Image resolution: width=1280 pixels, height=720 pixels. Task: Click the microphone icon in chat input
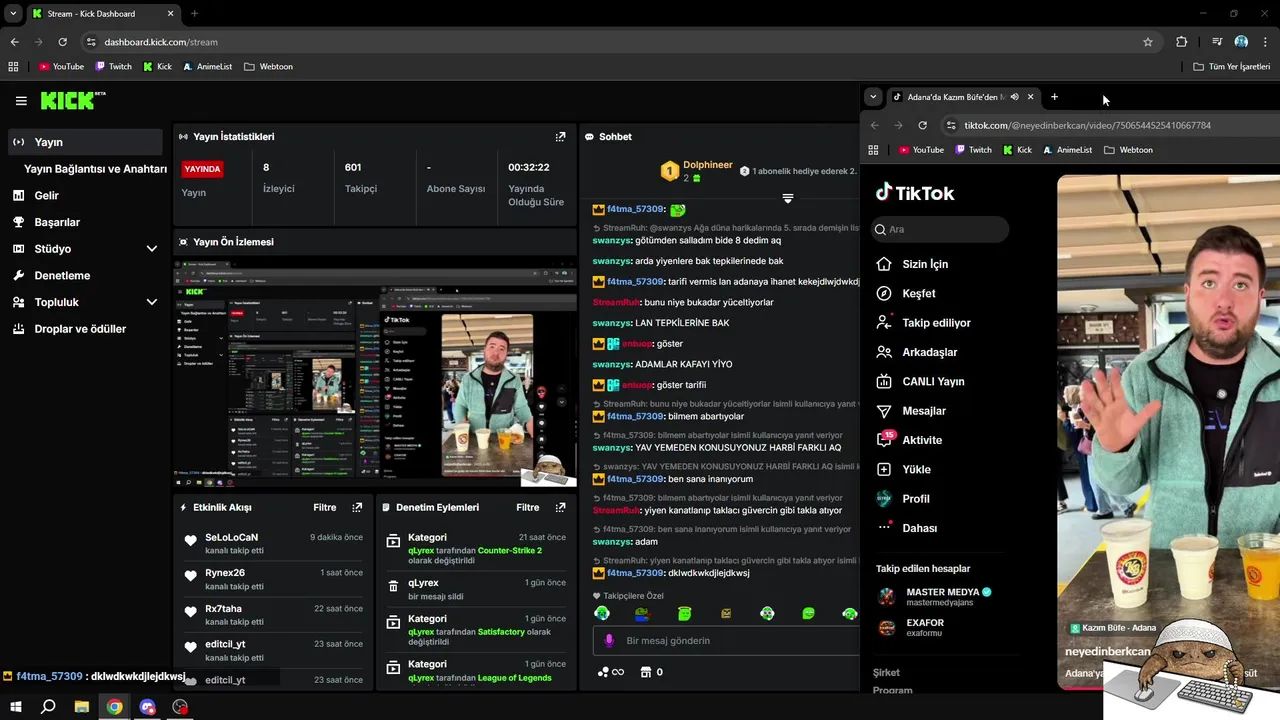tap(609, 640)
